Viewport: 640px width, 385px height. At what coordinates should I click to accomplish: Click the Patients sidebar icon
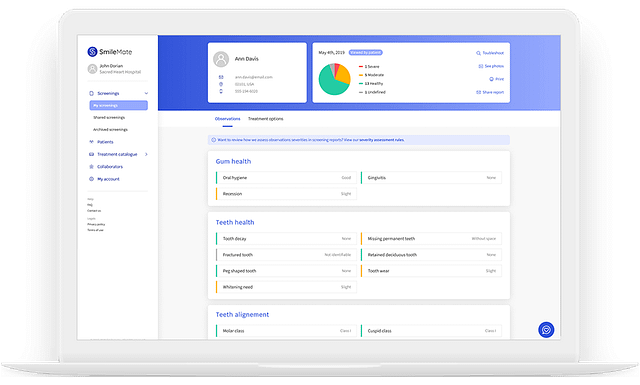(91, 142)
